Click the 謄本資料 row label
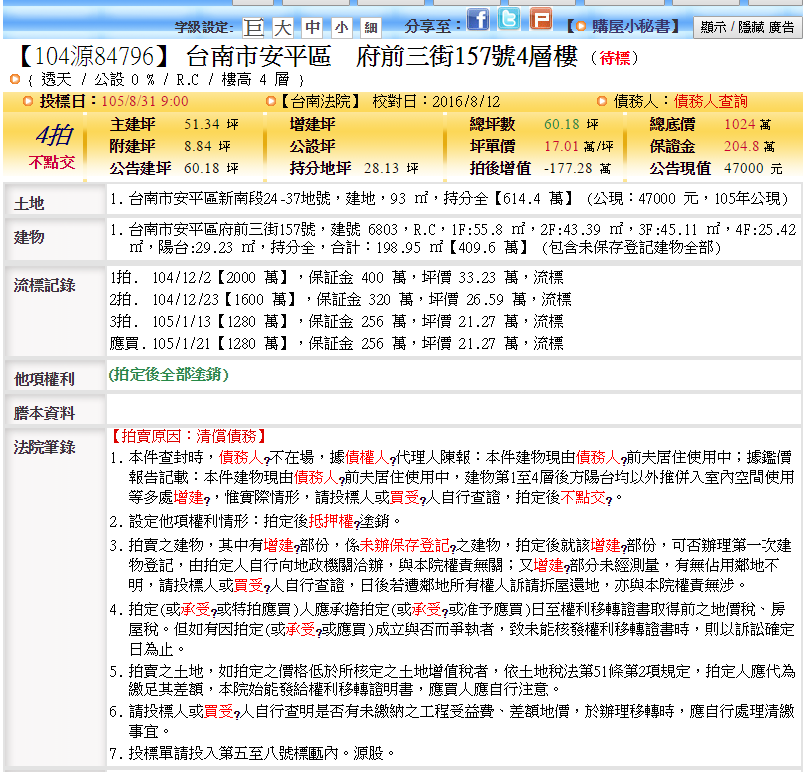 tap(45, 413)
